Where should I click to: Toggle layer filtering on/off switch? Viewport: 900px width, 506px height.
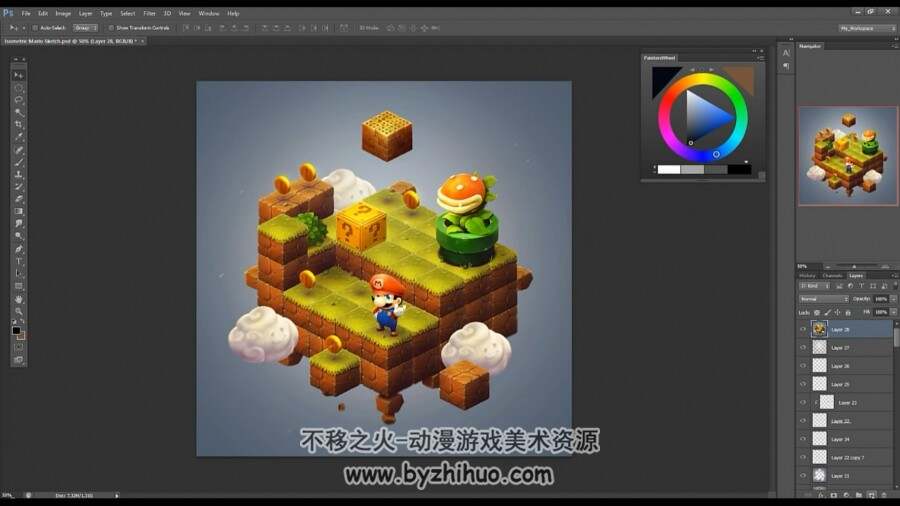tap(895, 285)
